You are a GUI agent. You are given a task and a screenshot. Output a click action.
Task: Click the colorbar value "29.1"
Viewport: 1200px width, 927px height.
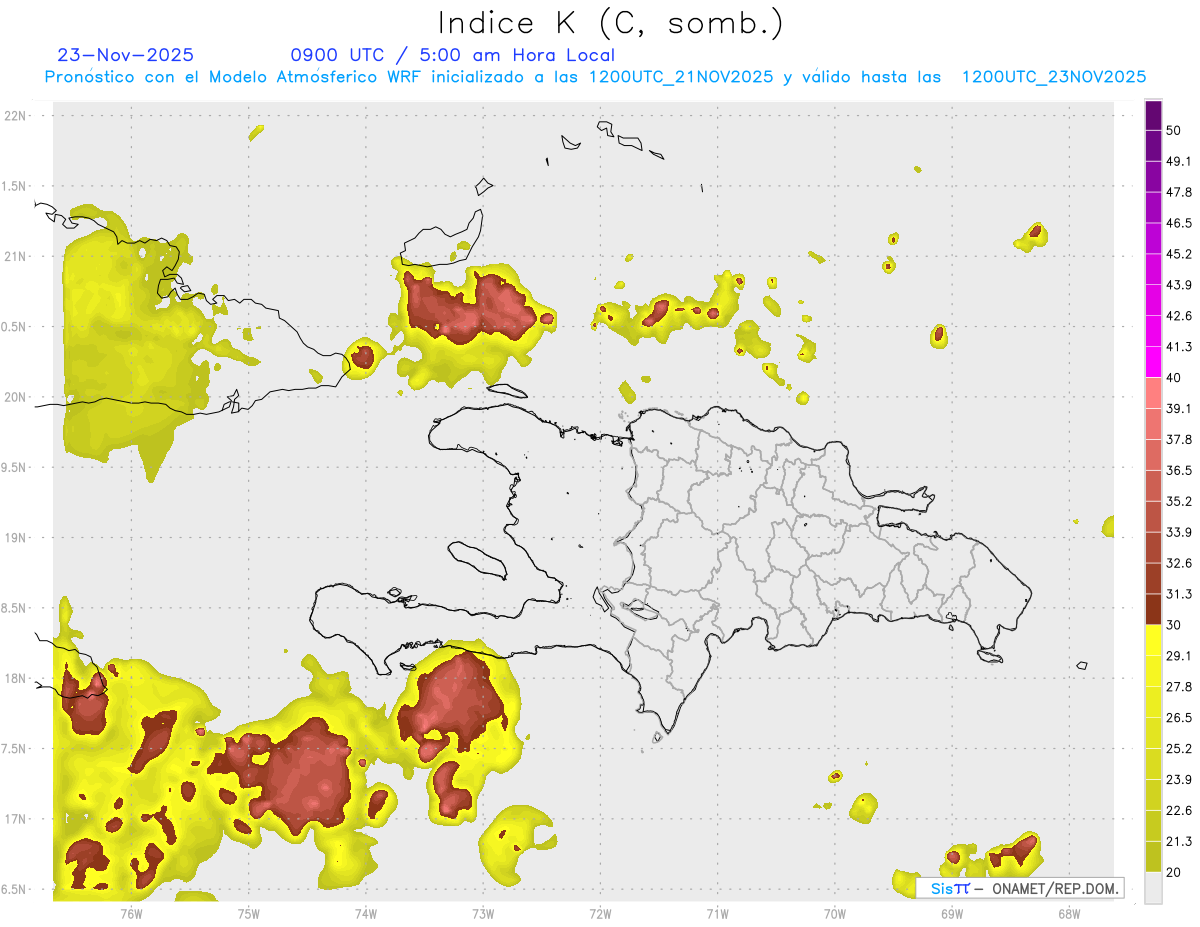tap(1179, 656)
